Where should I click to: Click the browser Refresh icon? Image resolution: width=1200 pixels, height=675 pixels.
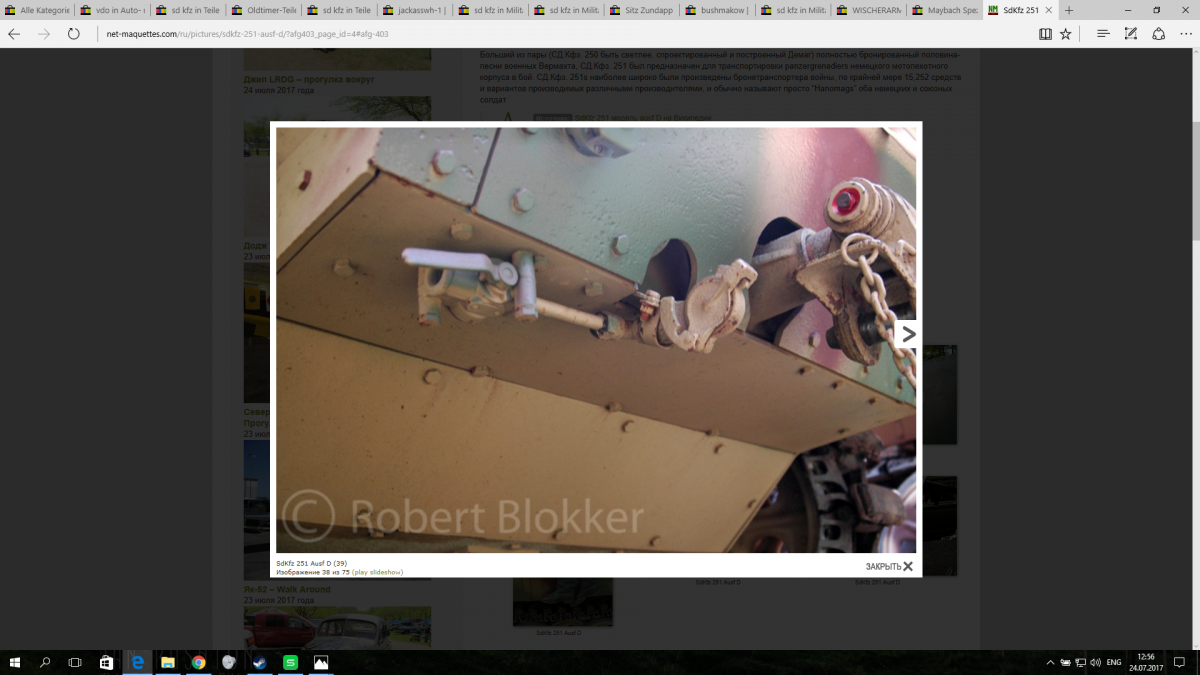(73, 34)
